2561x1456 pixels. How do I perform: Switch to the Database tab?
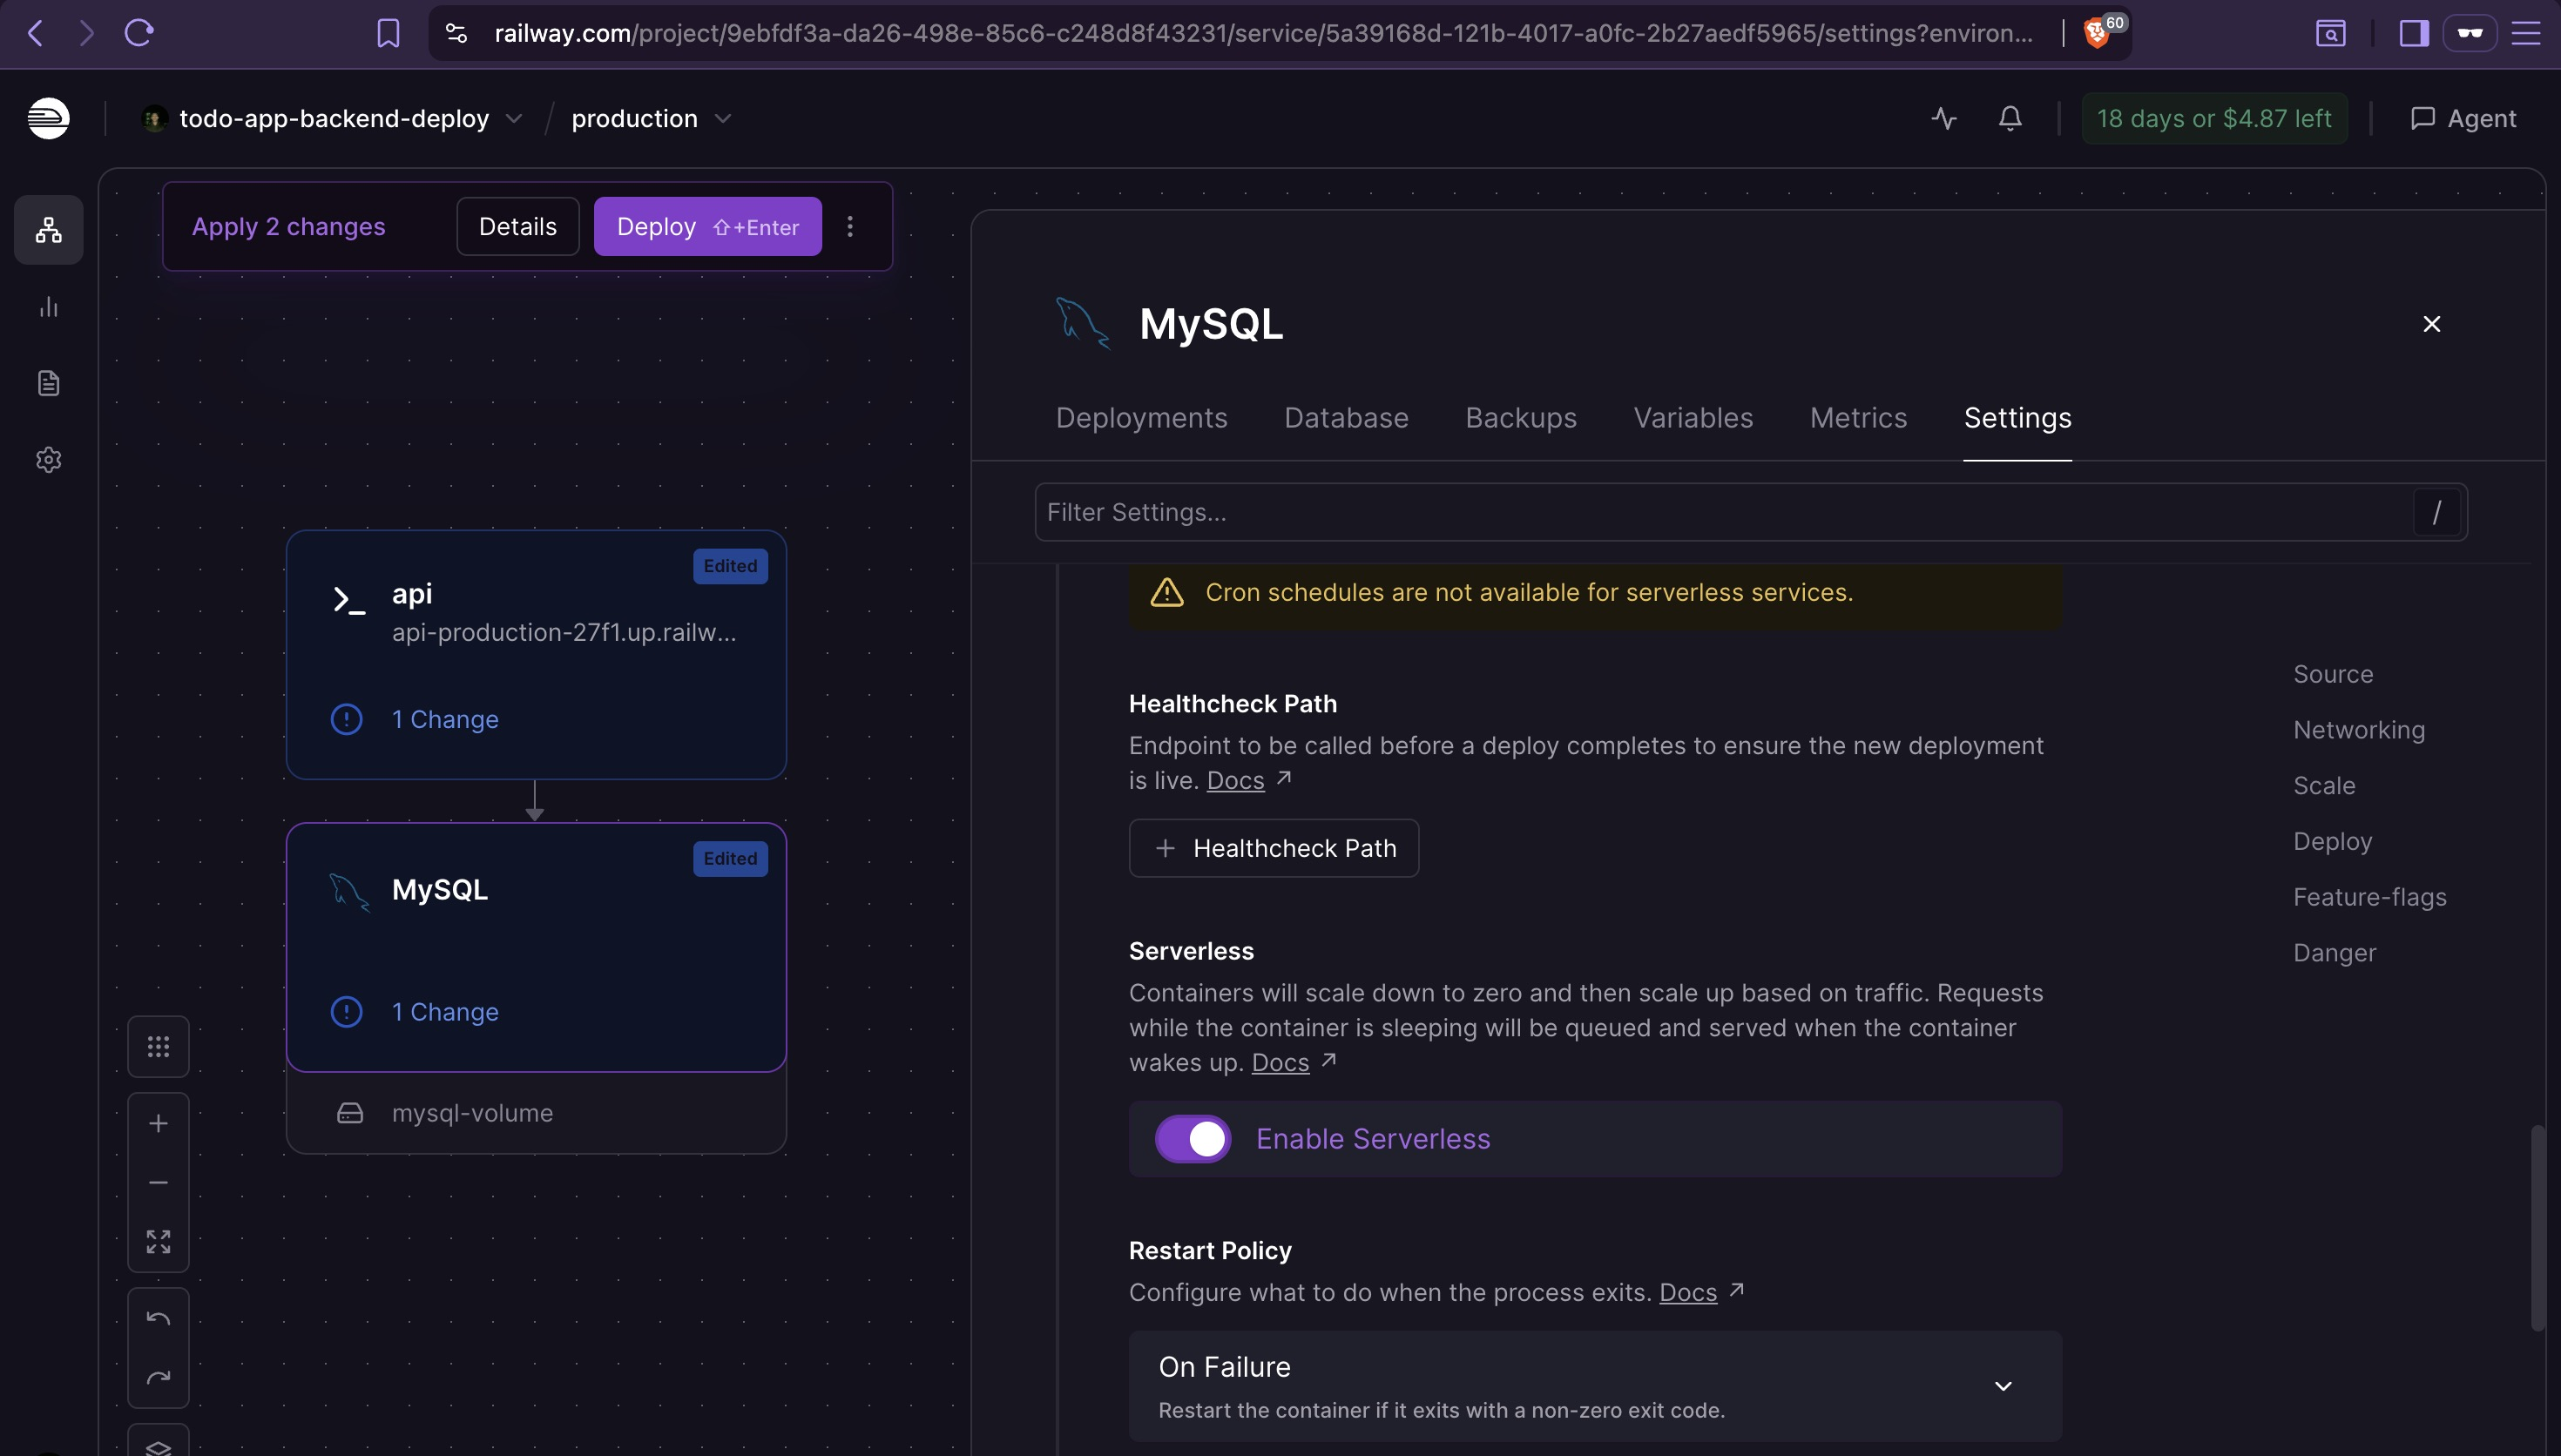pyautogui.click(x=1346, y=418)
